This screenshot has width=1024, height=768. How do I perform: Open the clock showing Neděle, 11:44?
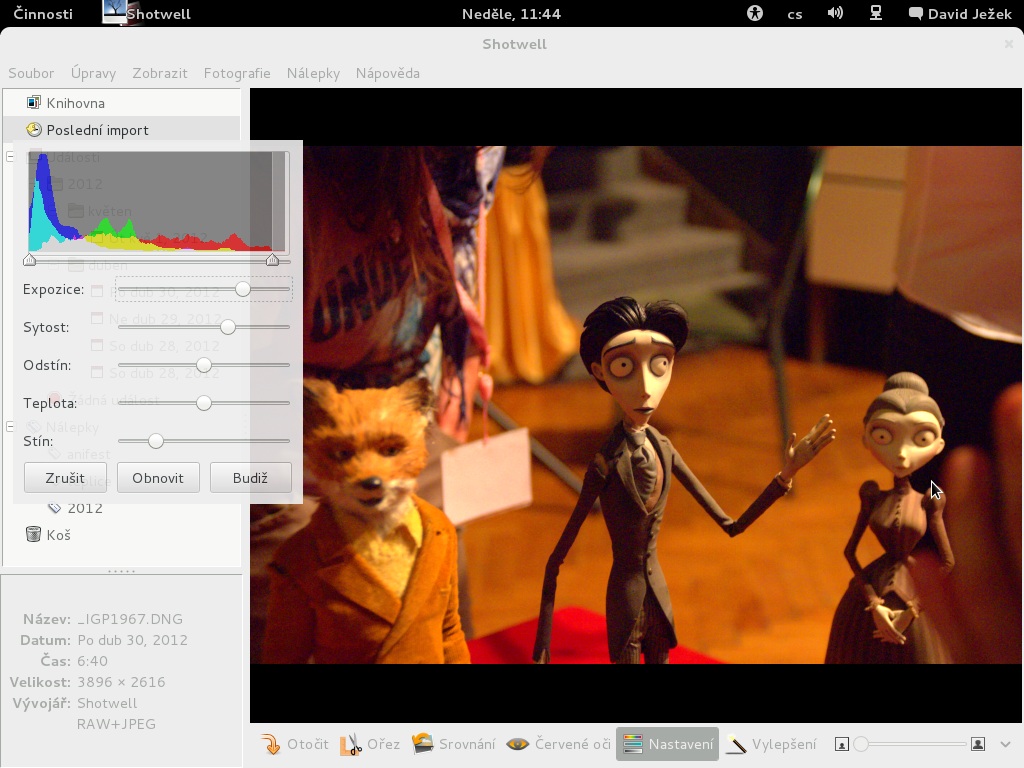(511, 14)
